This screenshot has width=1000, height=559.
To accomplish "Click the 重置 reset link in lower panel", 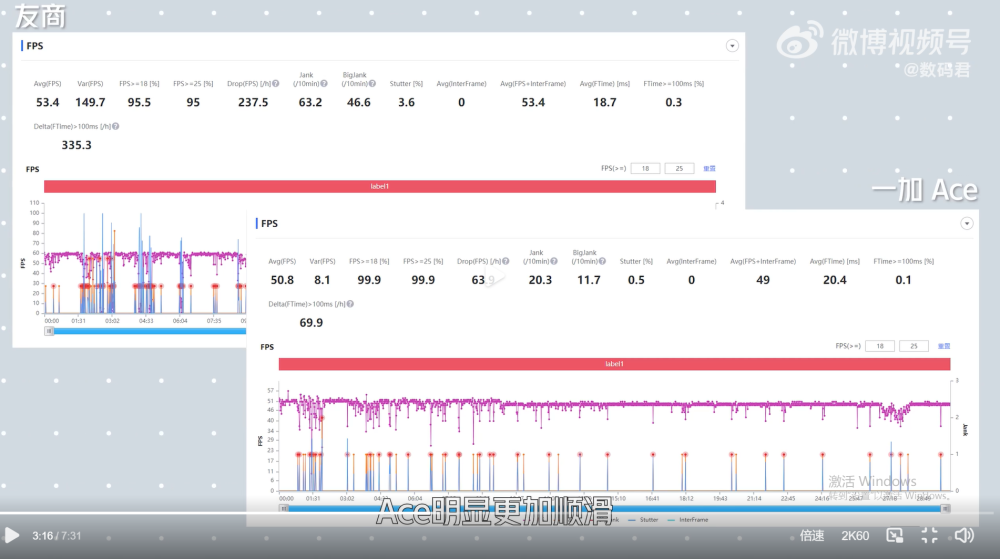I will tap(943, 346).
